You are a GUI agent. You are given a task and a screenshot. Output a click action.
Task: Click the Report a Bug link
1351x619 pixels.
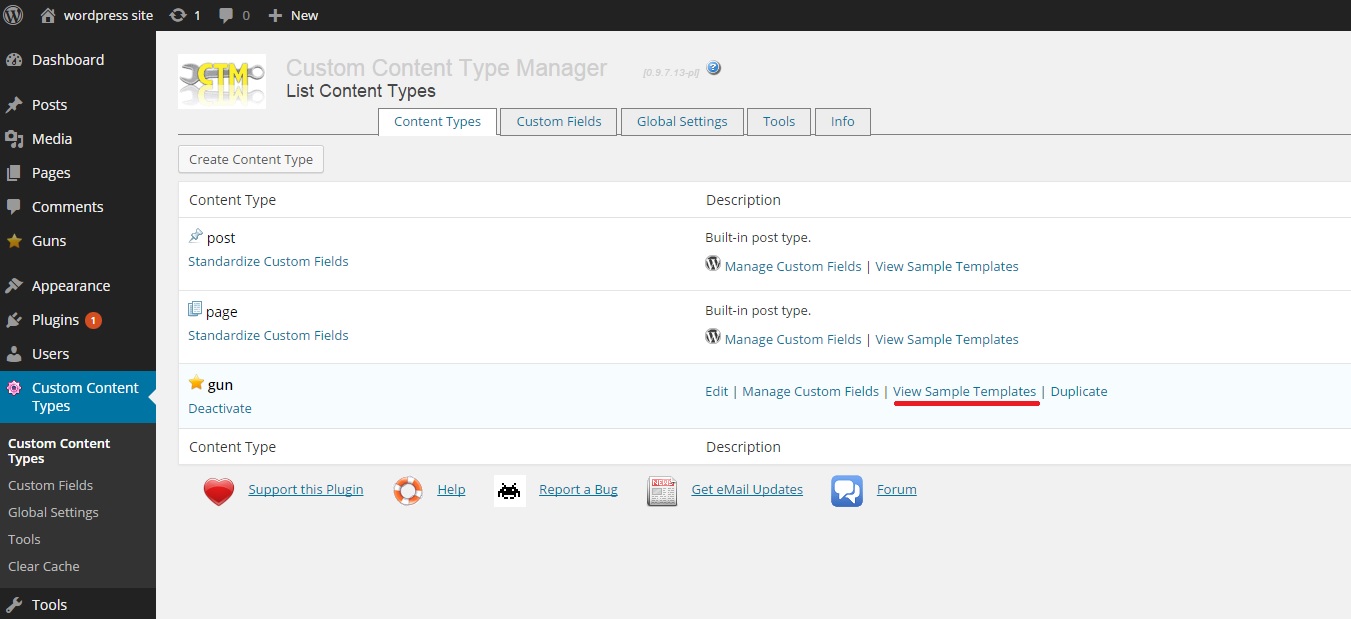pyautogui.click(x=578, y=490)
